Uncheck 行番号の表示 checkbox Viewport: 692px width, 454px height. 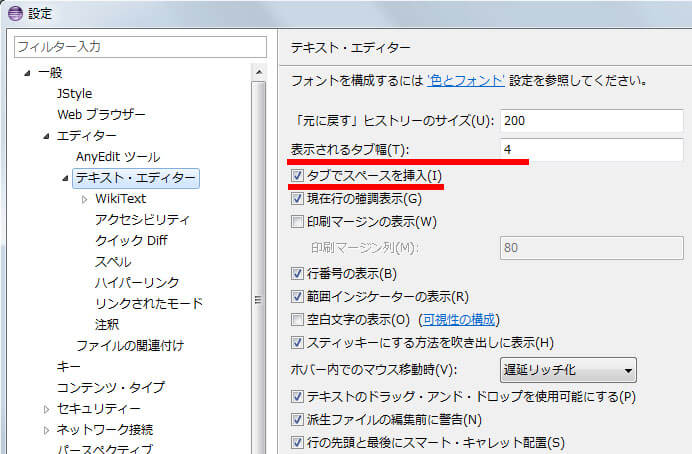coord(296,274)
